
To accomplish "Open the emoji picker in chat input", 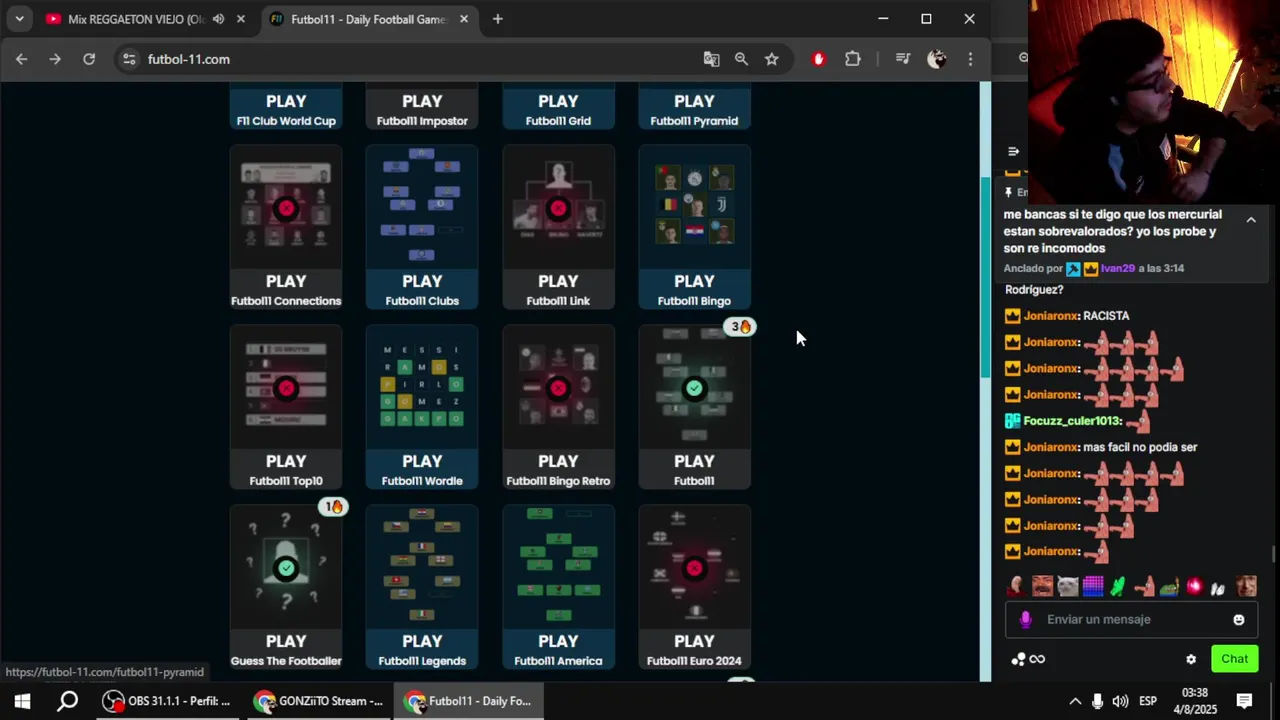I will [x=1239, y=620].
